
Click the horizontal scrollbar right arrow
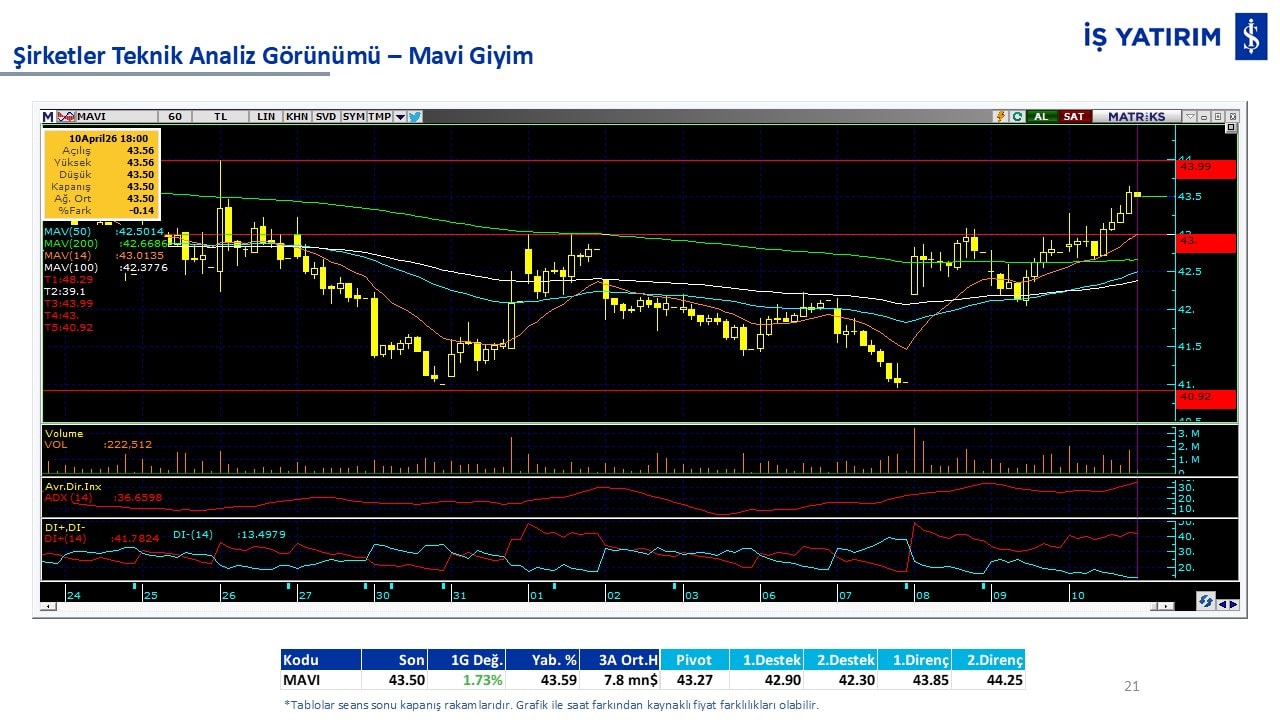pos(1165,606)
